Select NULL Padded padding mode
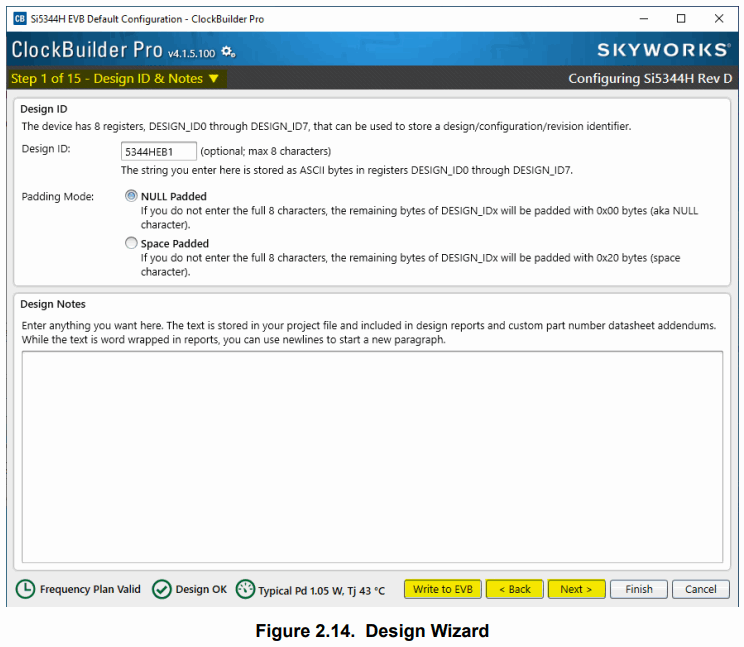Screen dimensions: 744x647 [x=131, y=196]
